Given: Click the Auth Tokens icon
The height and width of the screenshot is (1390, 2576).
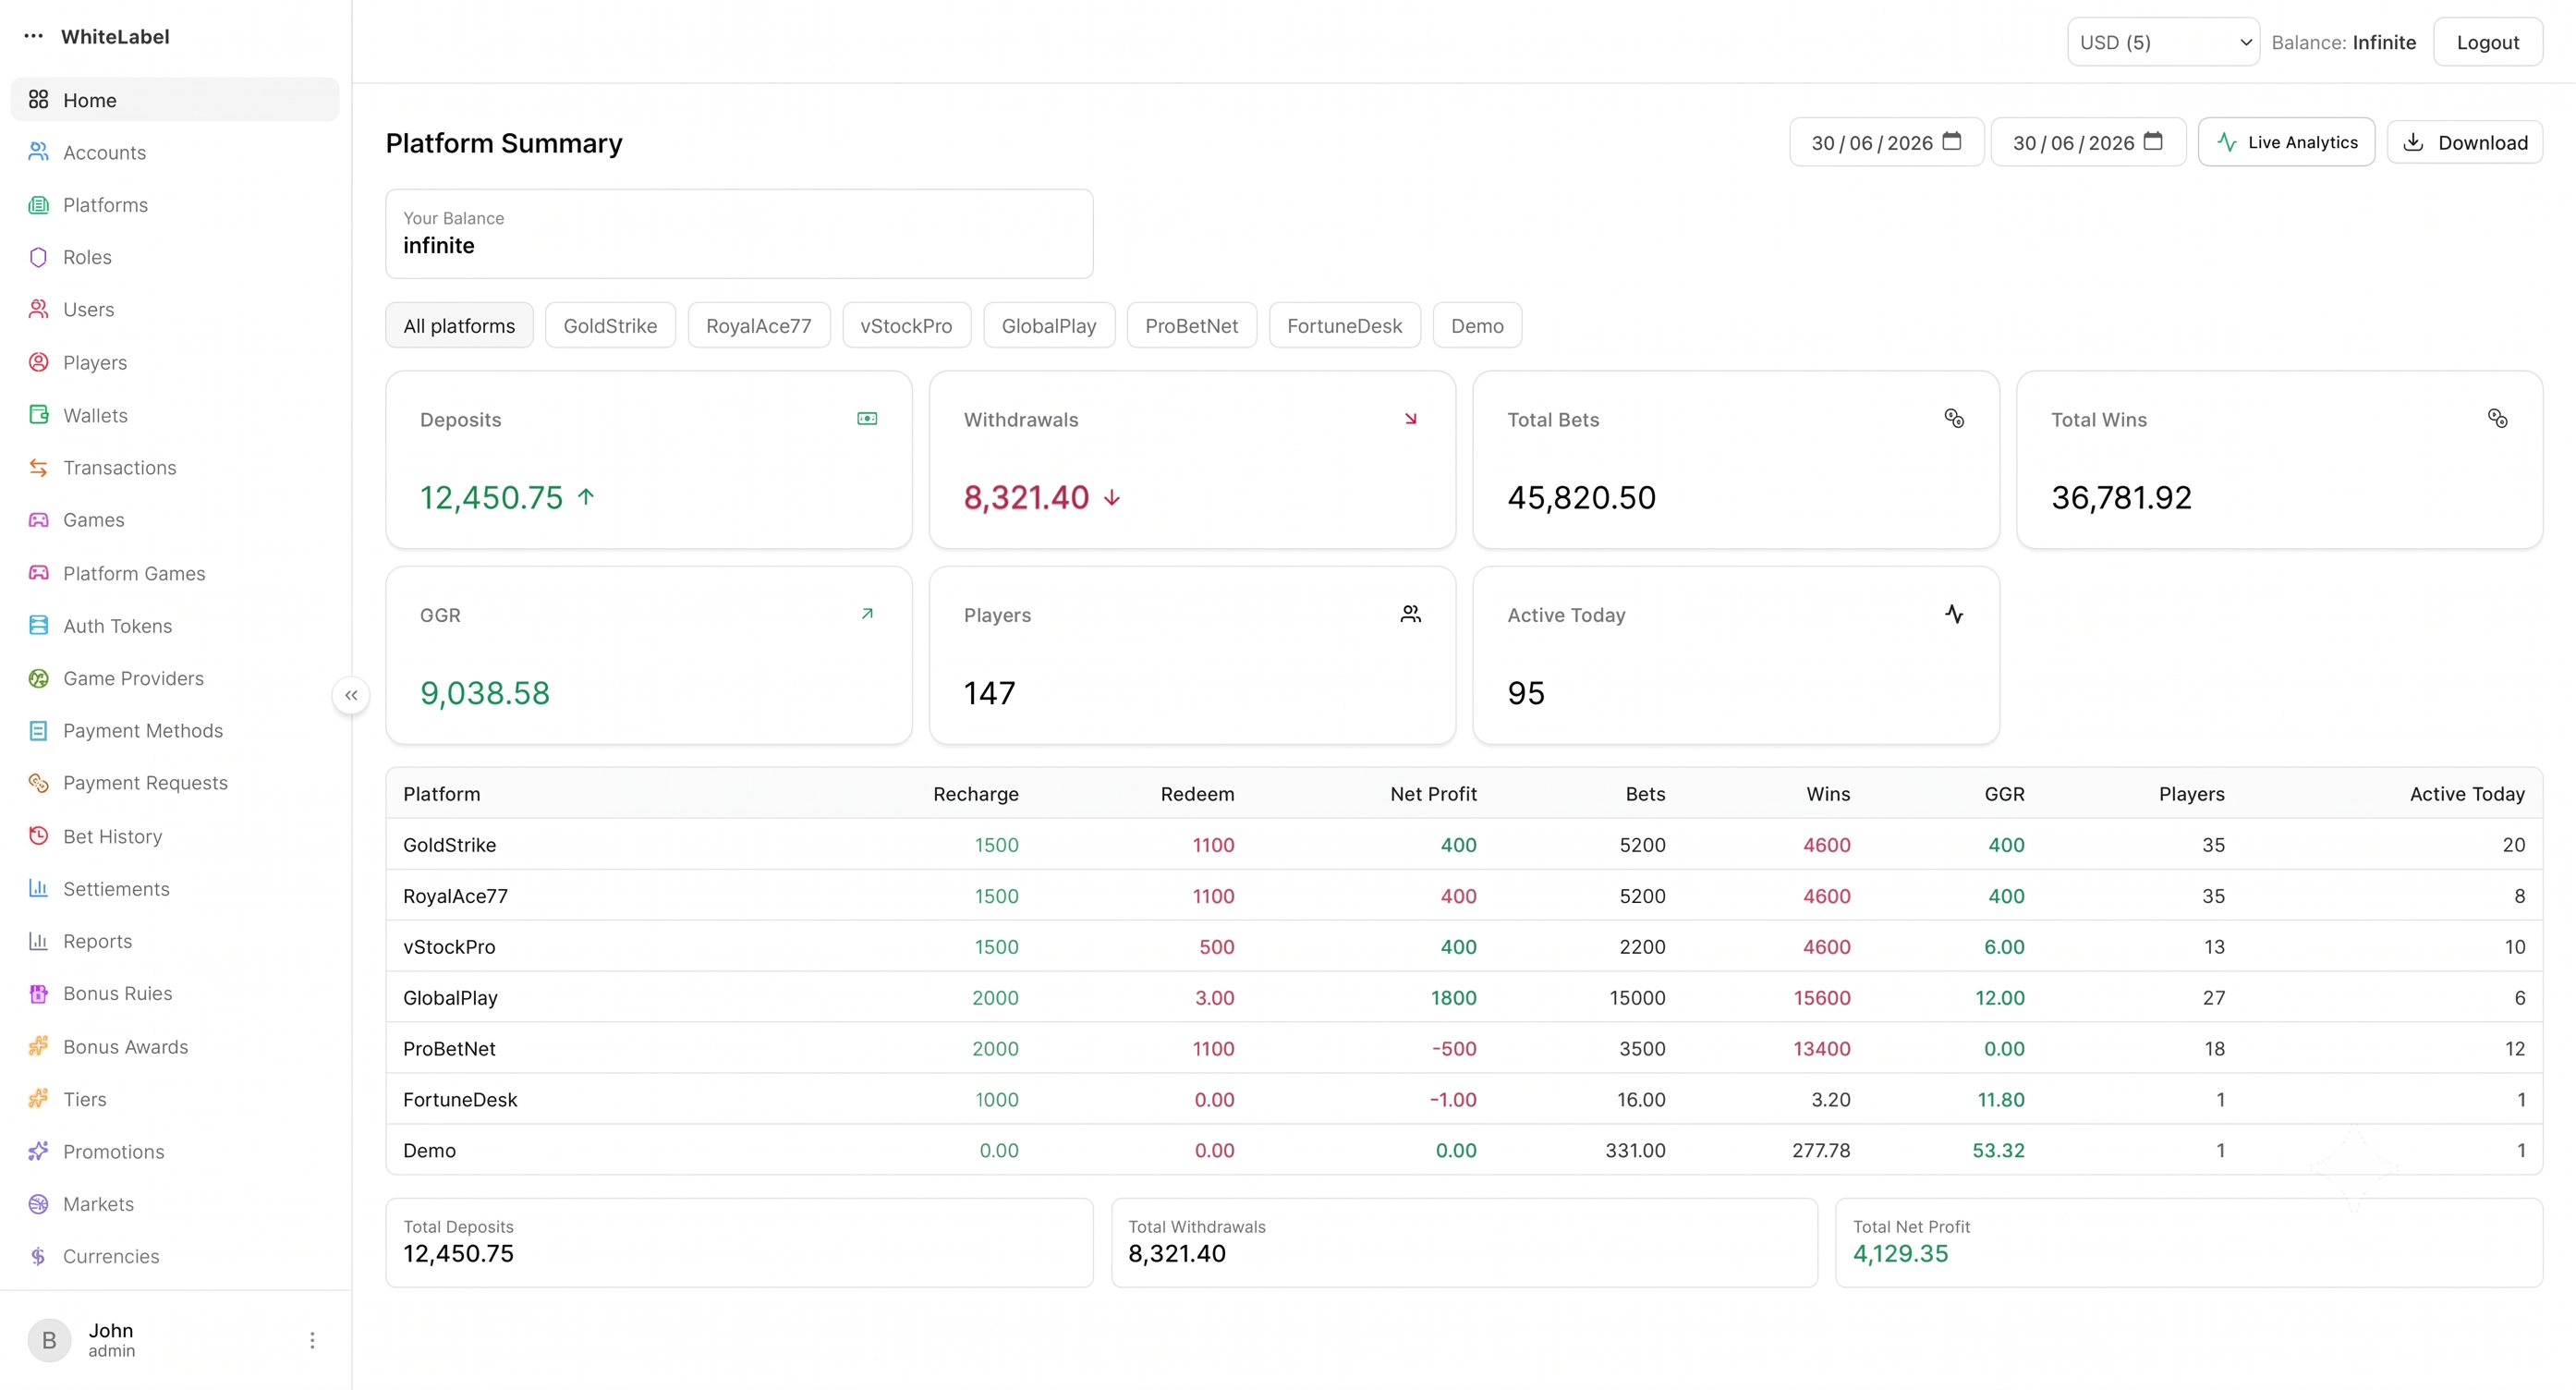Looking at the screenshot, I should click(38, 625).
